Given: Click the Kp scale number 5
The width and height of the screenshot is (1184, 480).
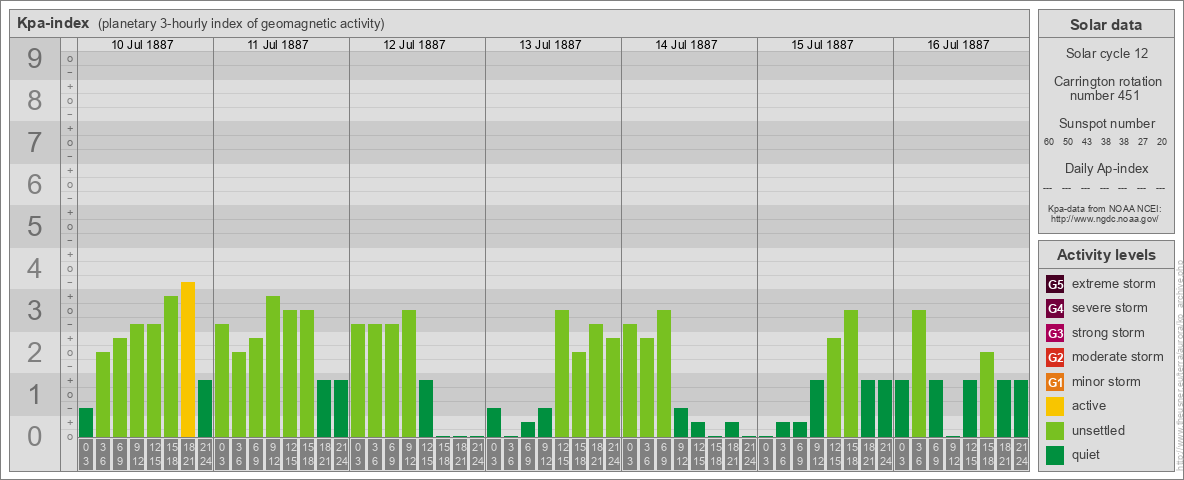Looking at the screenshot, I should click(x=34, y=226).
